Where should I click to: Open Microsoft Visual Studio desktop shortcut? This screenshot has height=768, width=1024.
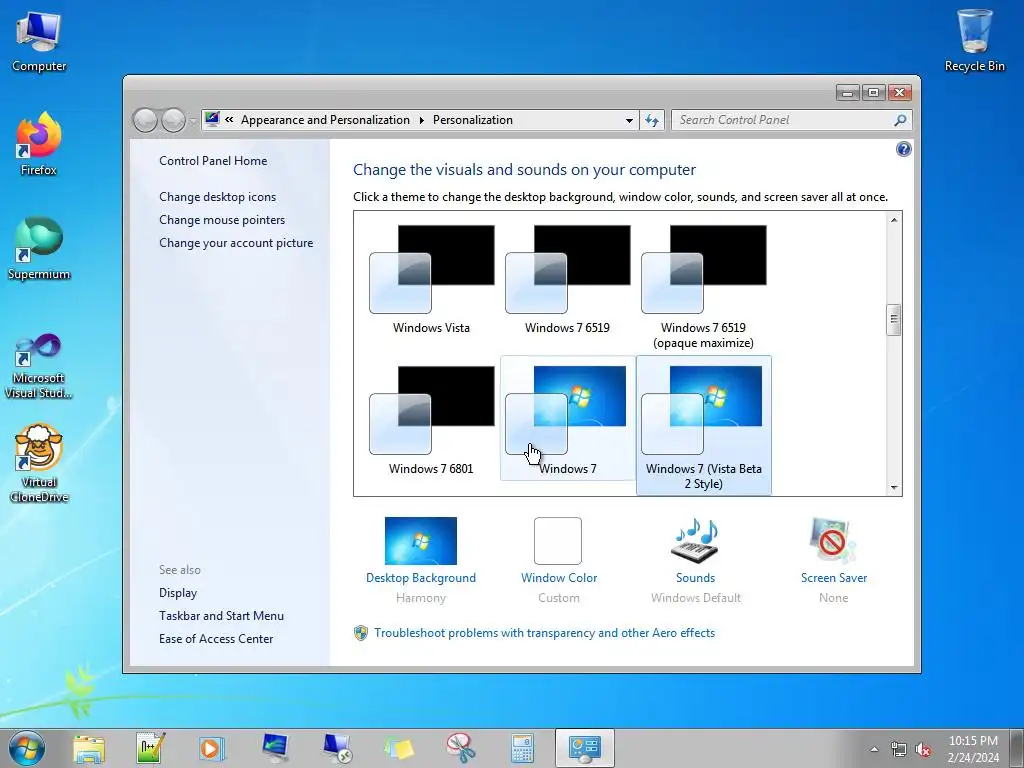[39, 366]
